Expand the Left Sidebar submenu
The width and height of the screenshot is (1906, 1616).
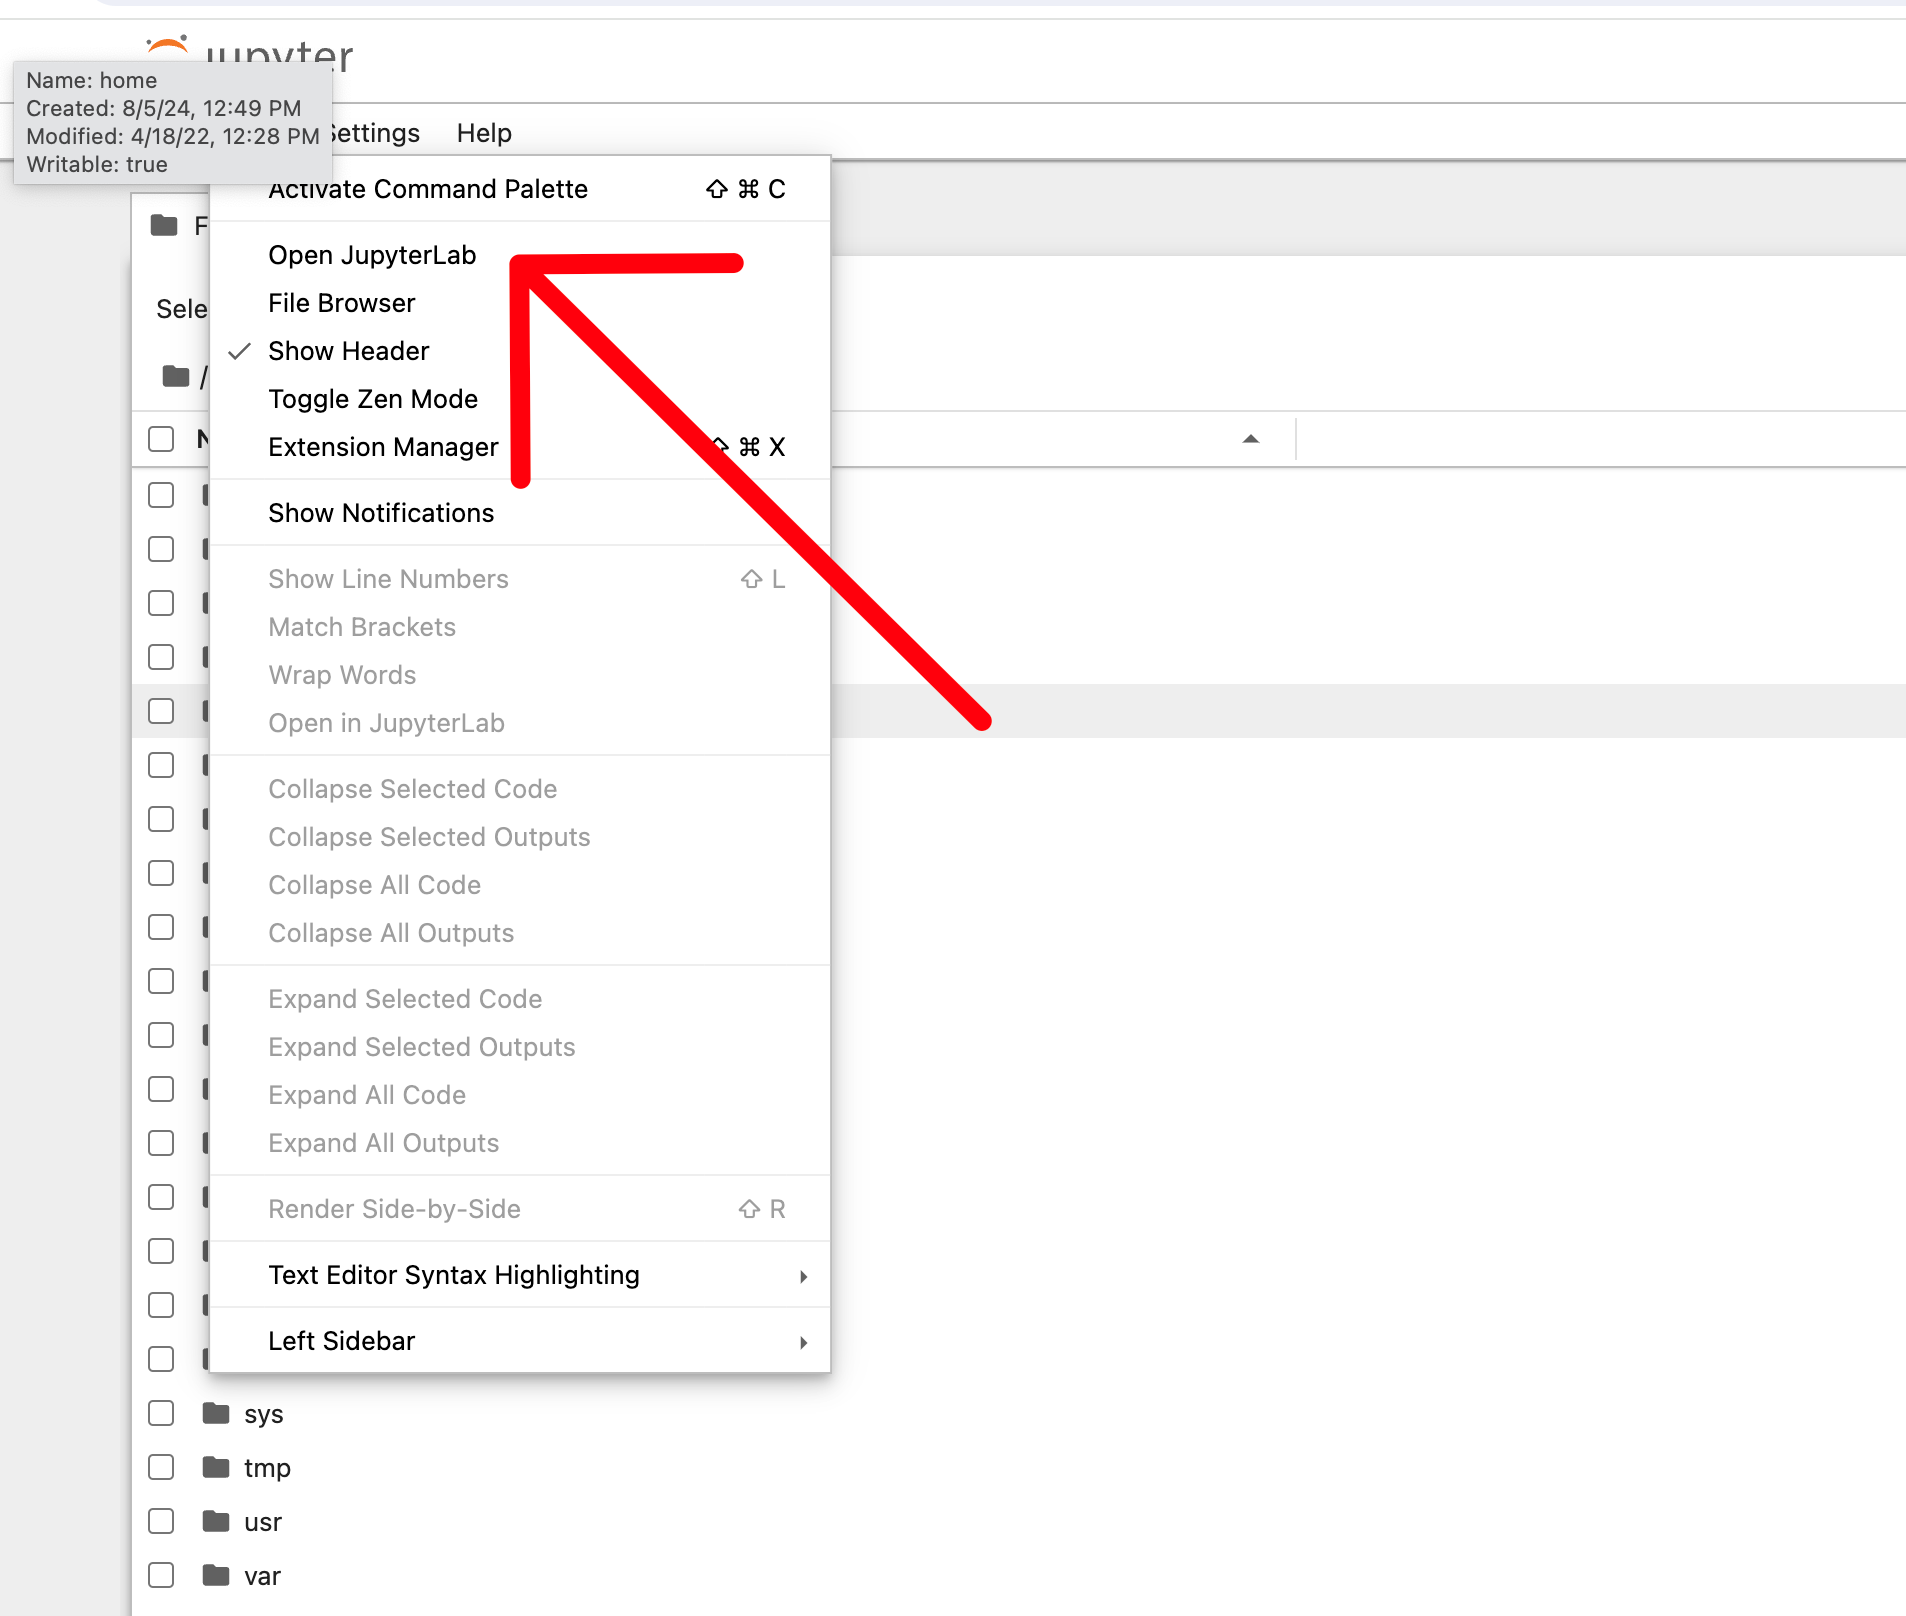(520, 1341)
